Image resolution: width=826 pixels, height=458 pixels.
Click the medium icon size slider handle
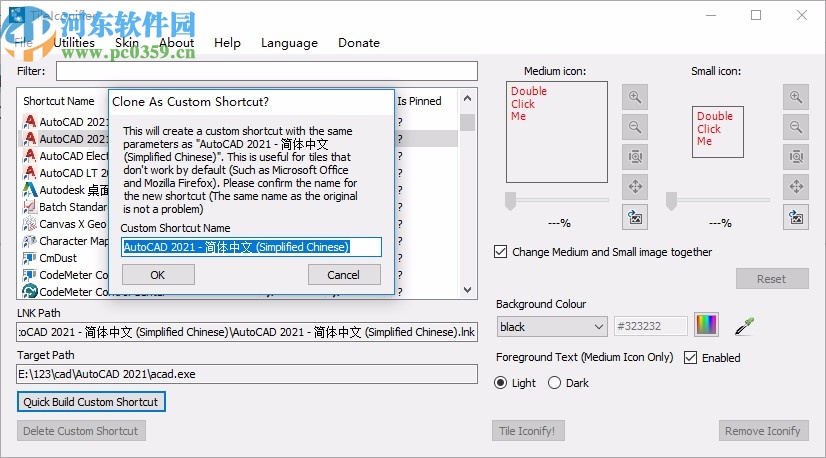click(x=510, y=201)
